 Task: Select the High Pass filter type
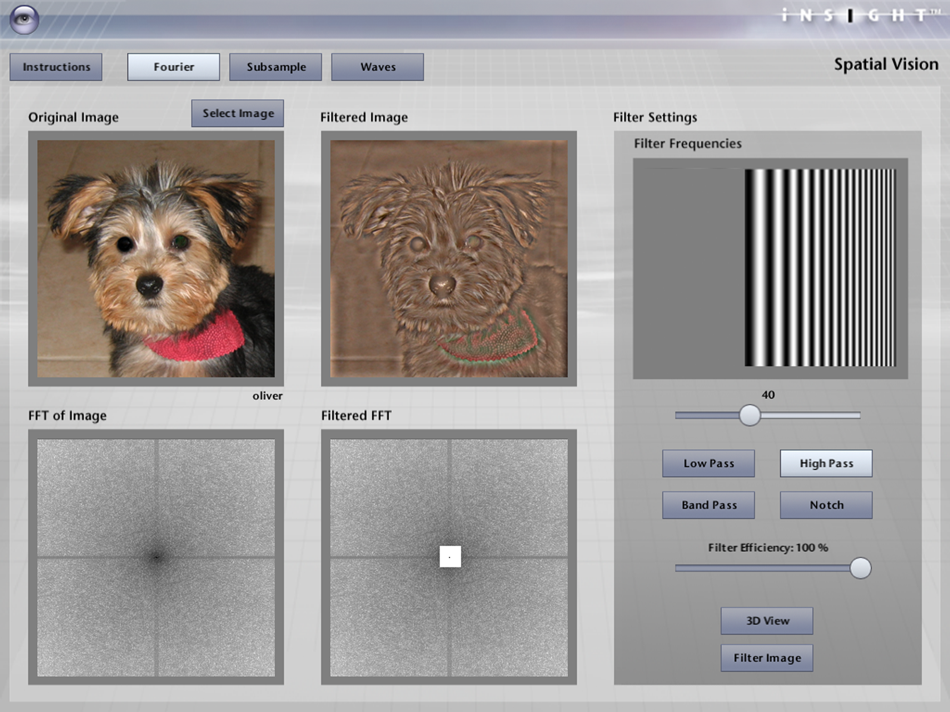[x=826, y=464]
